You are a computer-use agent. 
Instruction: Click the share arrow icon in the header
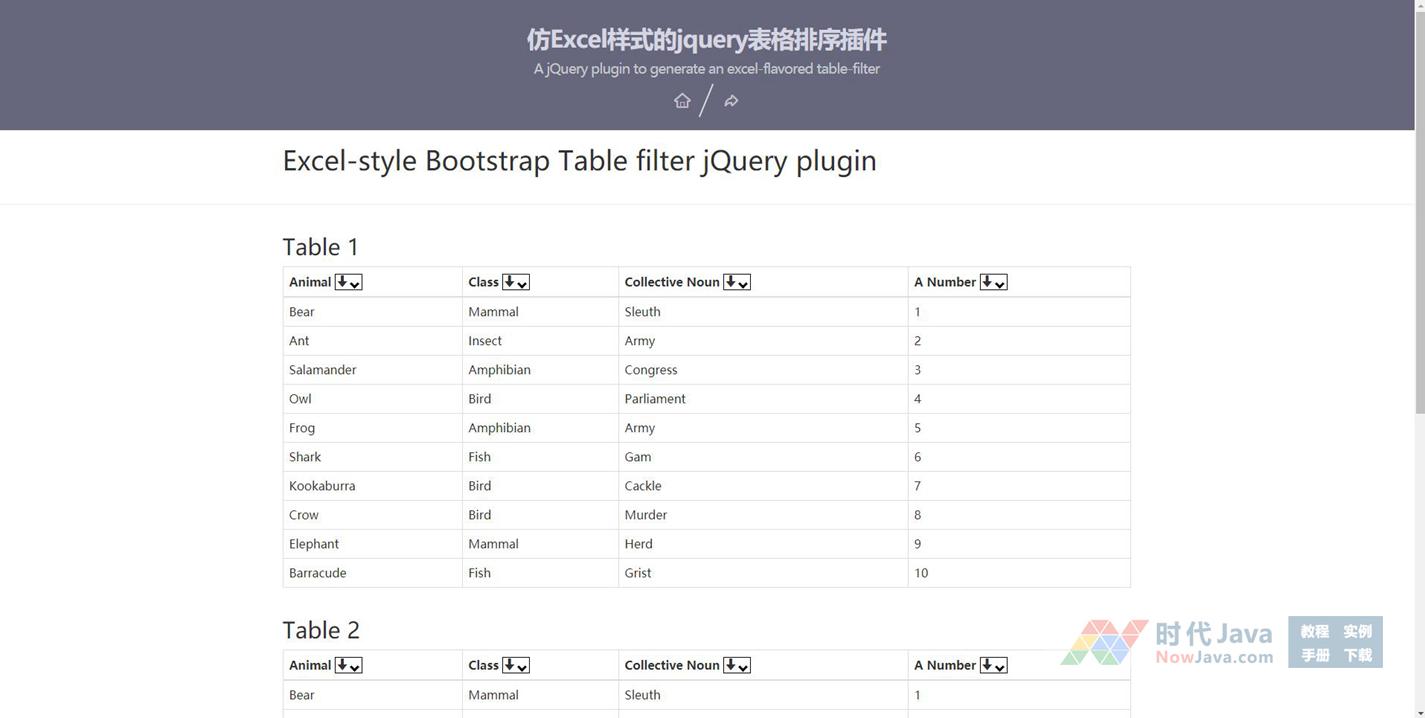tap(731, 101)
